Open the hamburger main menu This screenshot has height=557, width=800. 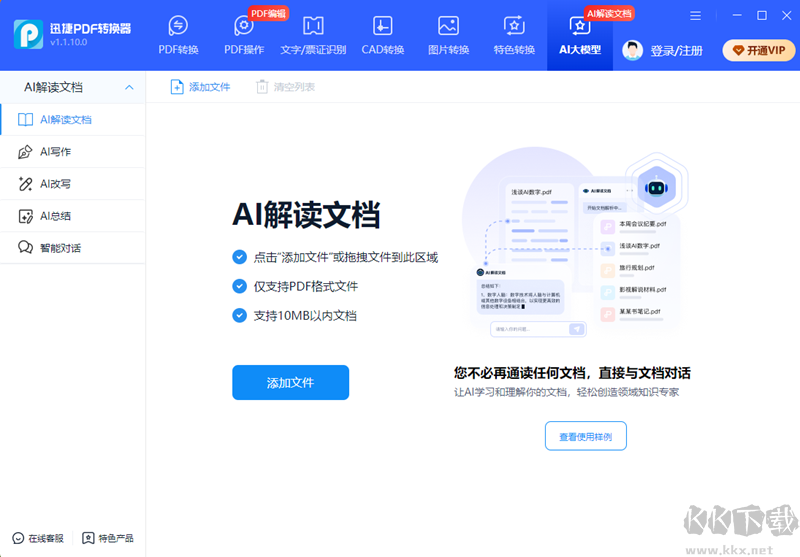[x=695, y=16]
